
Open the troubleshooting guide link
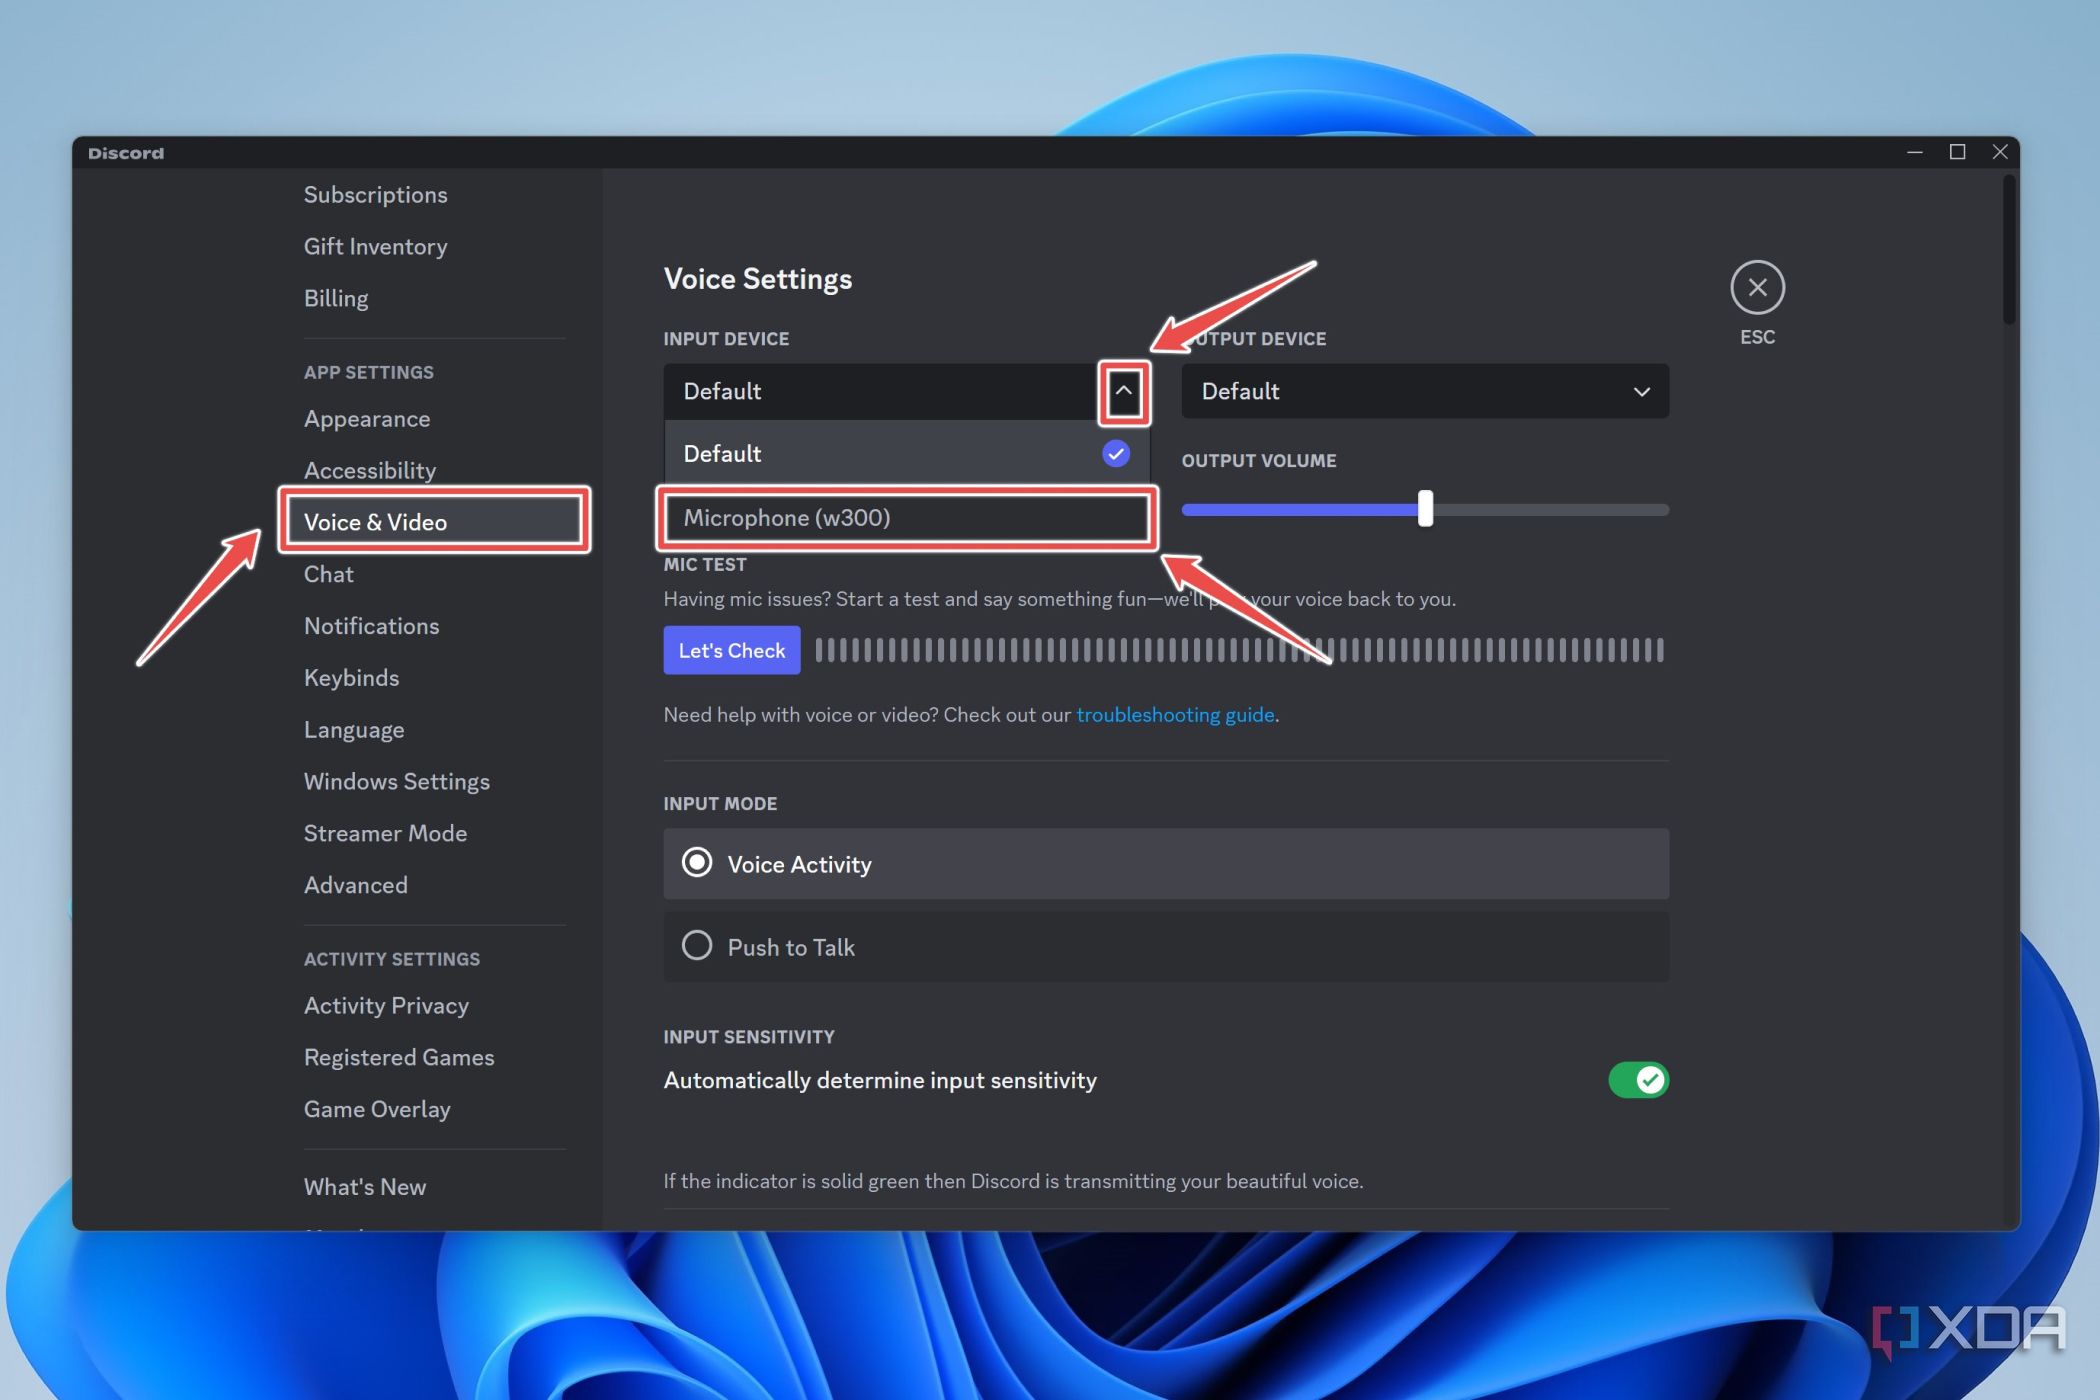point(1175,714)
